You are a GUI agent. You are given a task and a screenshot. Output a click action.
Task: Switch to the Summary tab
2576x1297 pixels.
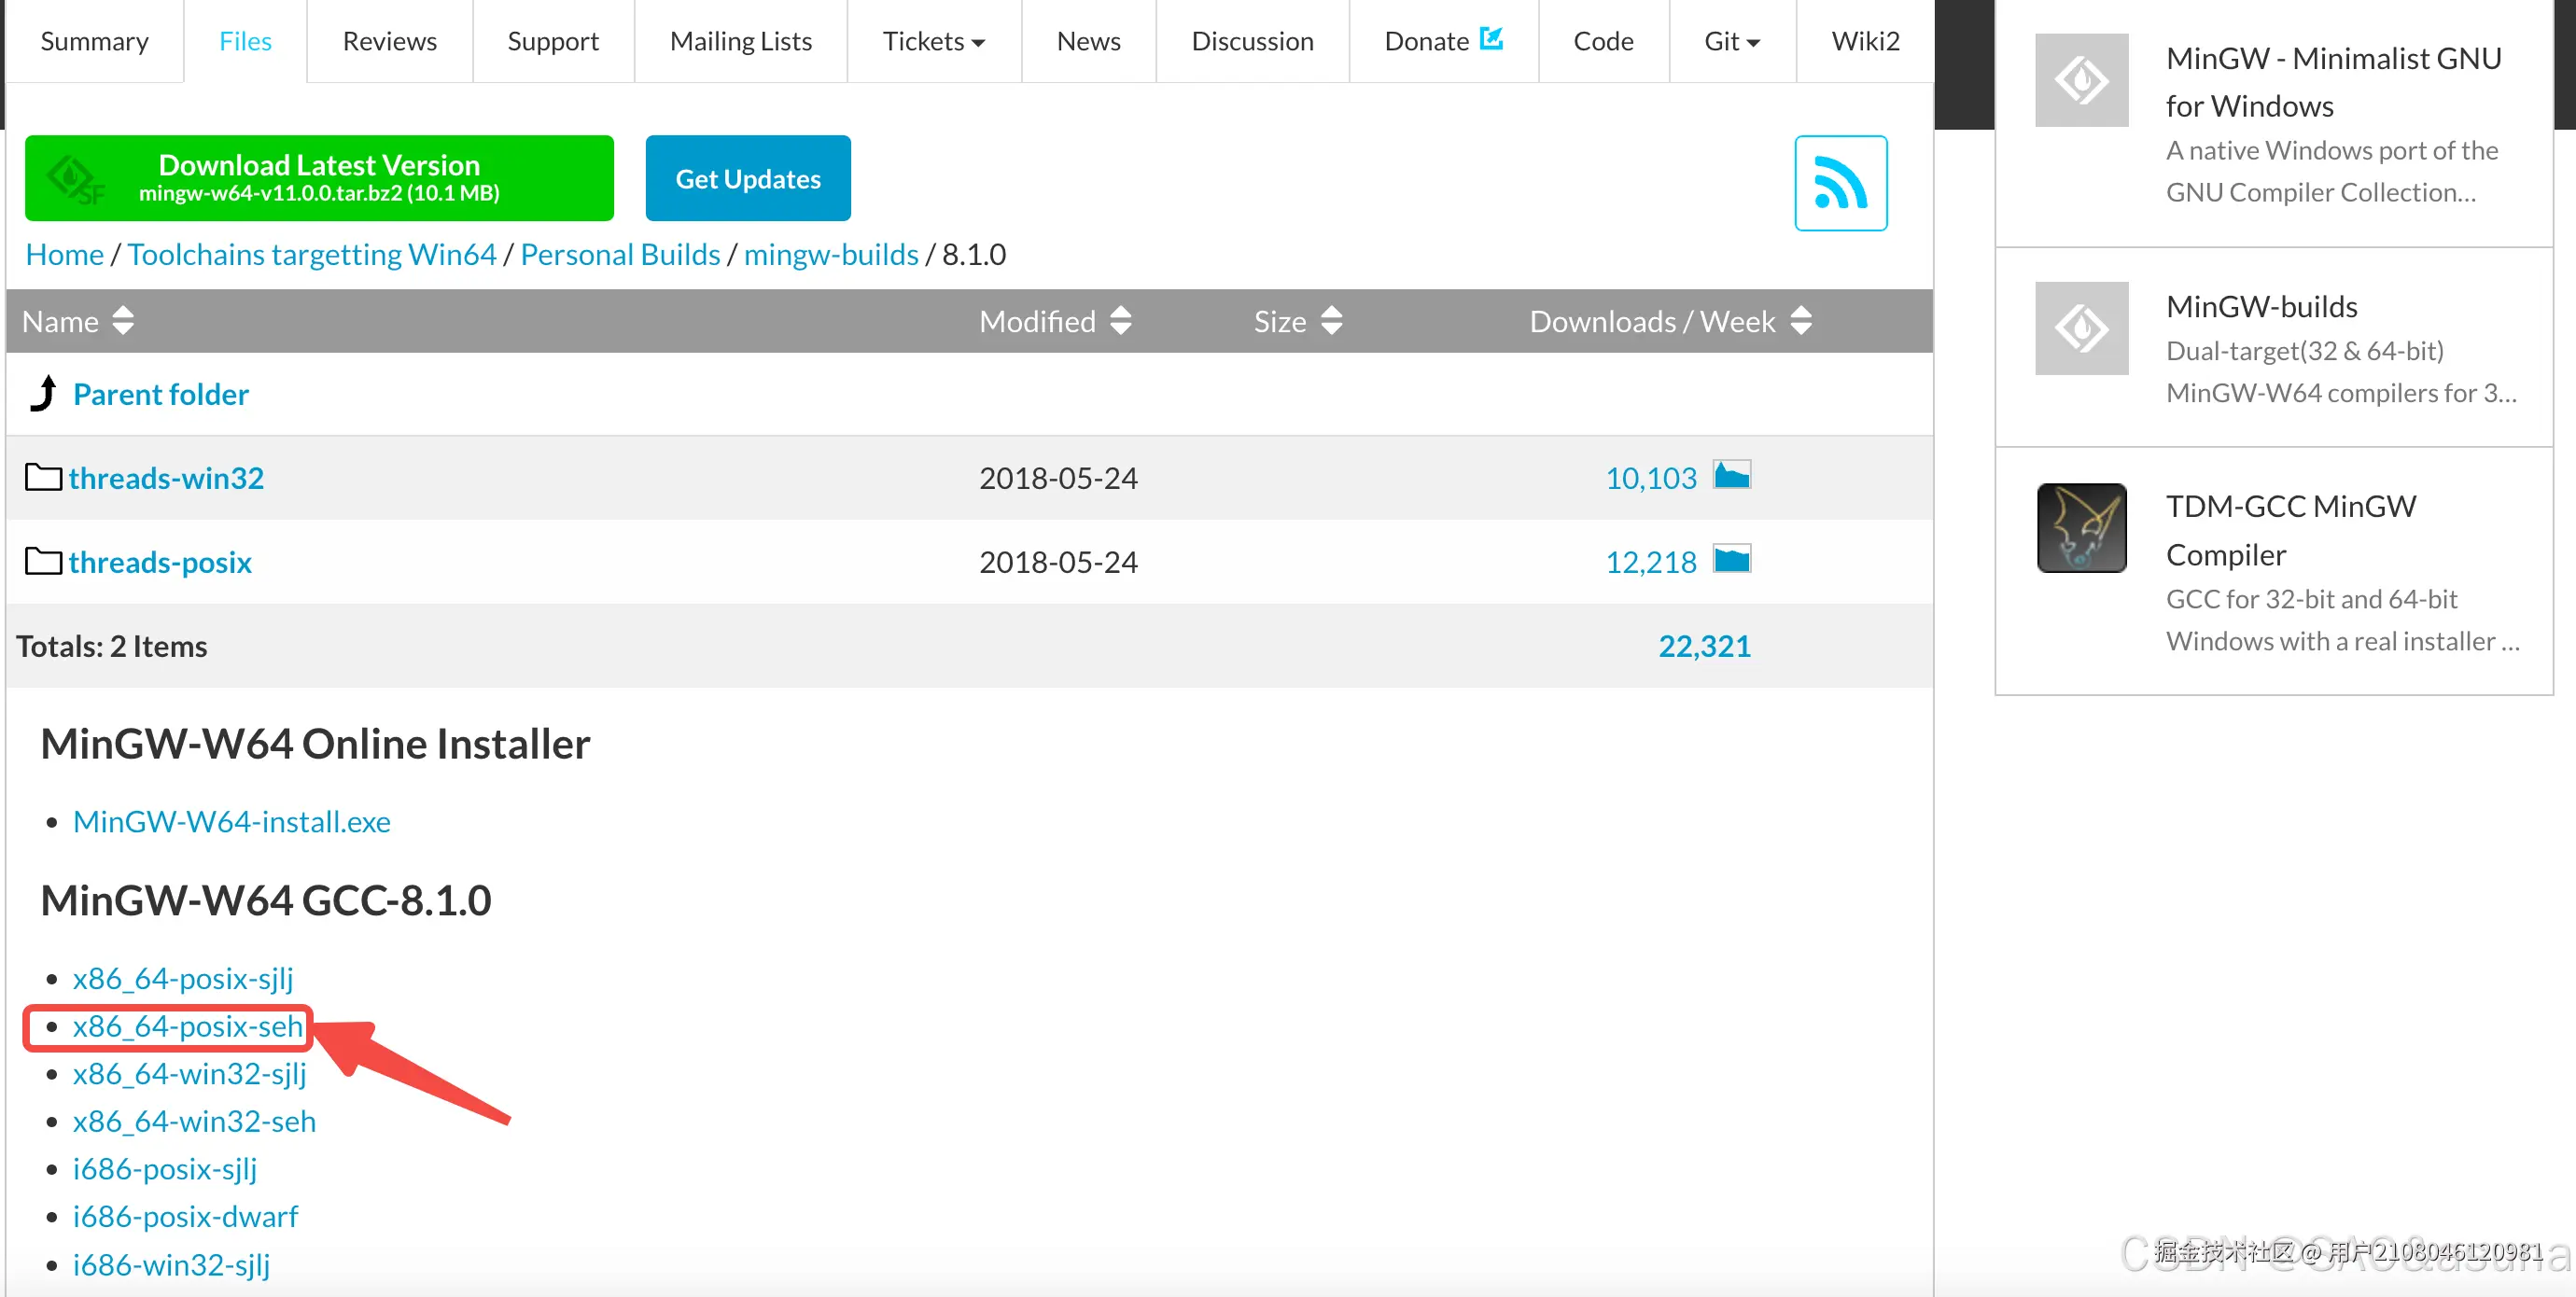point(94,42)
